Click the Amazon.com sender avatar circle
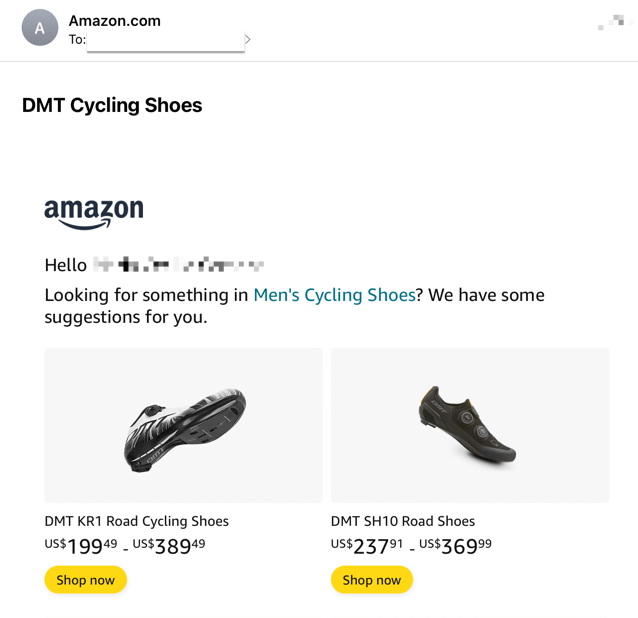Screen dimensions: 638x618 click(x=39, y=28)
